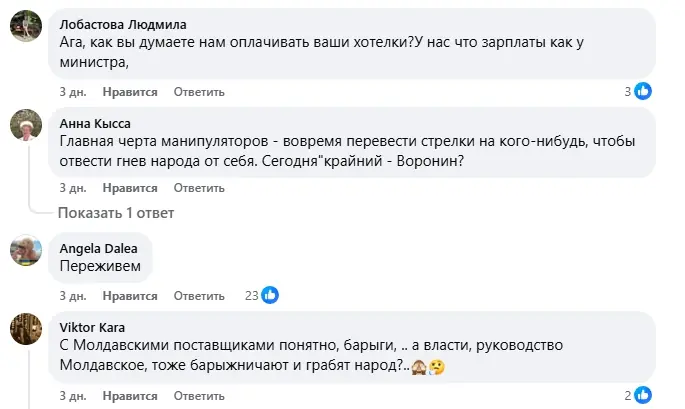Image resolution: width=685 pixels, height=409 pixels.
Task: Reply to Лобастова Людмила's comment
Action: coord(199,92)
